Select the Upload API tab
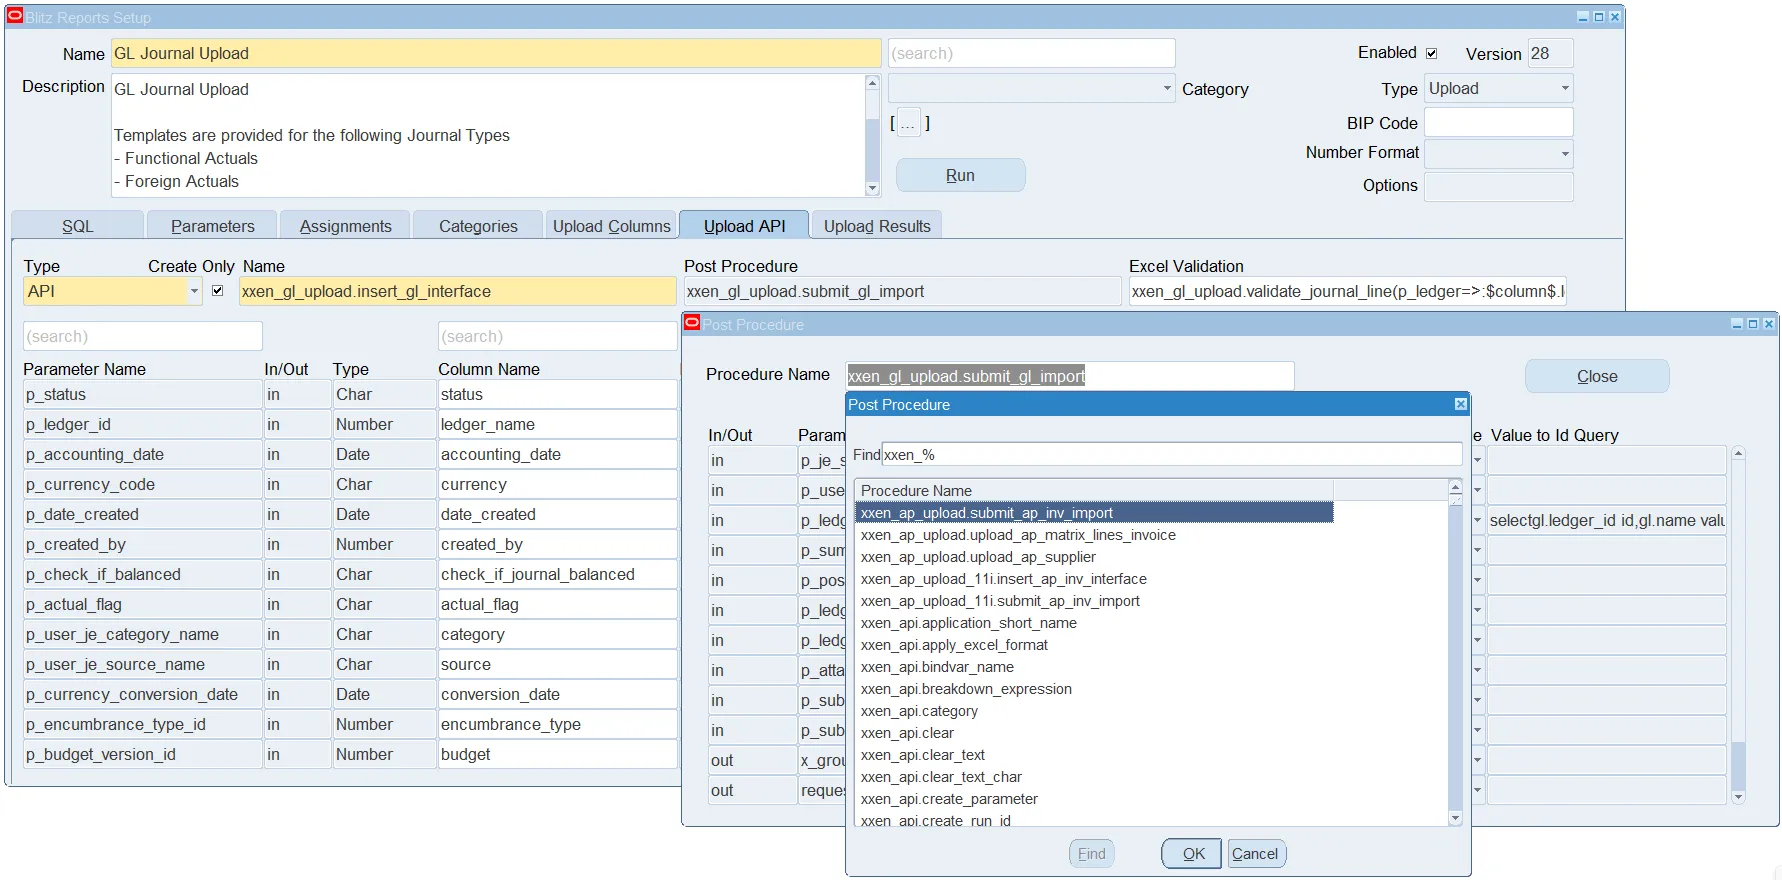1782x880 pixels. [x=744, y=226]
